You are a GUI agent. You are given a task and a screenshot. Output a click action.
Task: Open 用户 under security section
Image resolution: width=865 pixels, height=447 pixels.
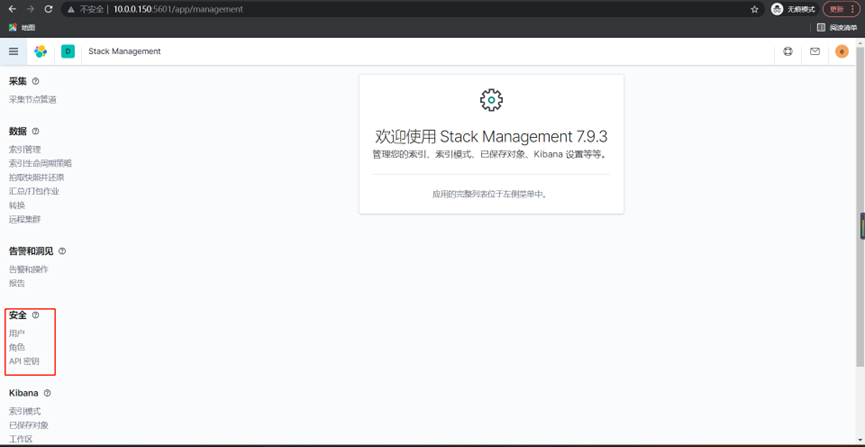click(x=17, y=333)
